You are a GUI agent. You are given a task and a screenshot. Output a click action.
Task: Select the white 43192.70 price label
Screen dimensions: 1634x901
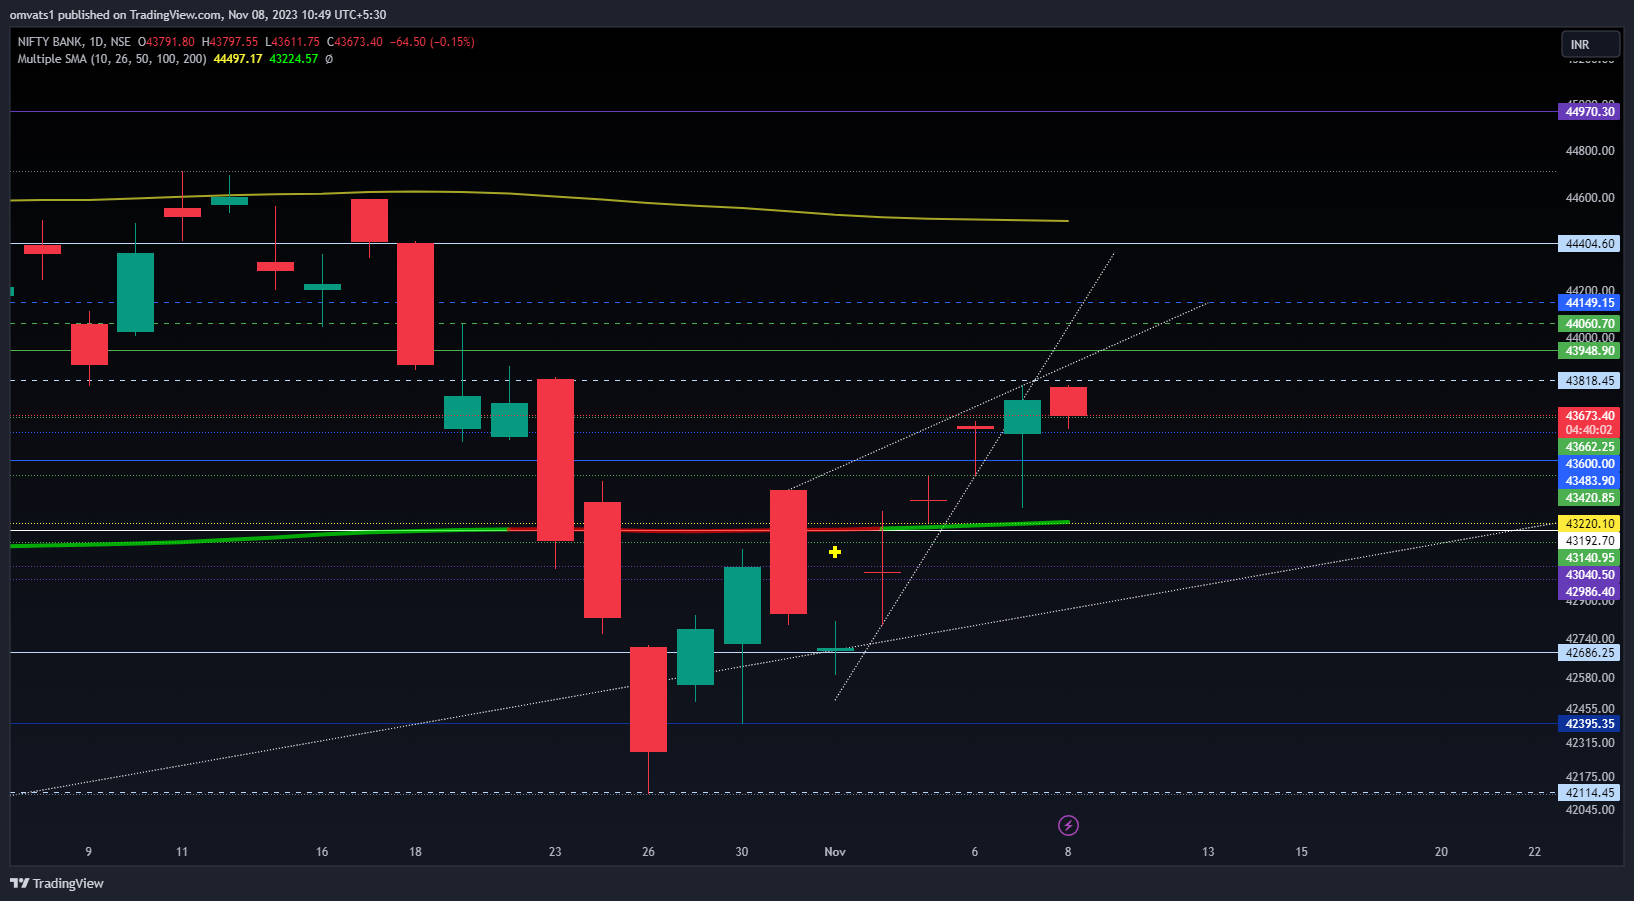(1589, 541)
